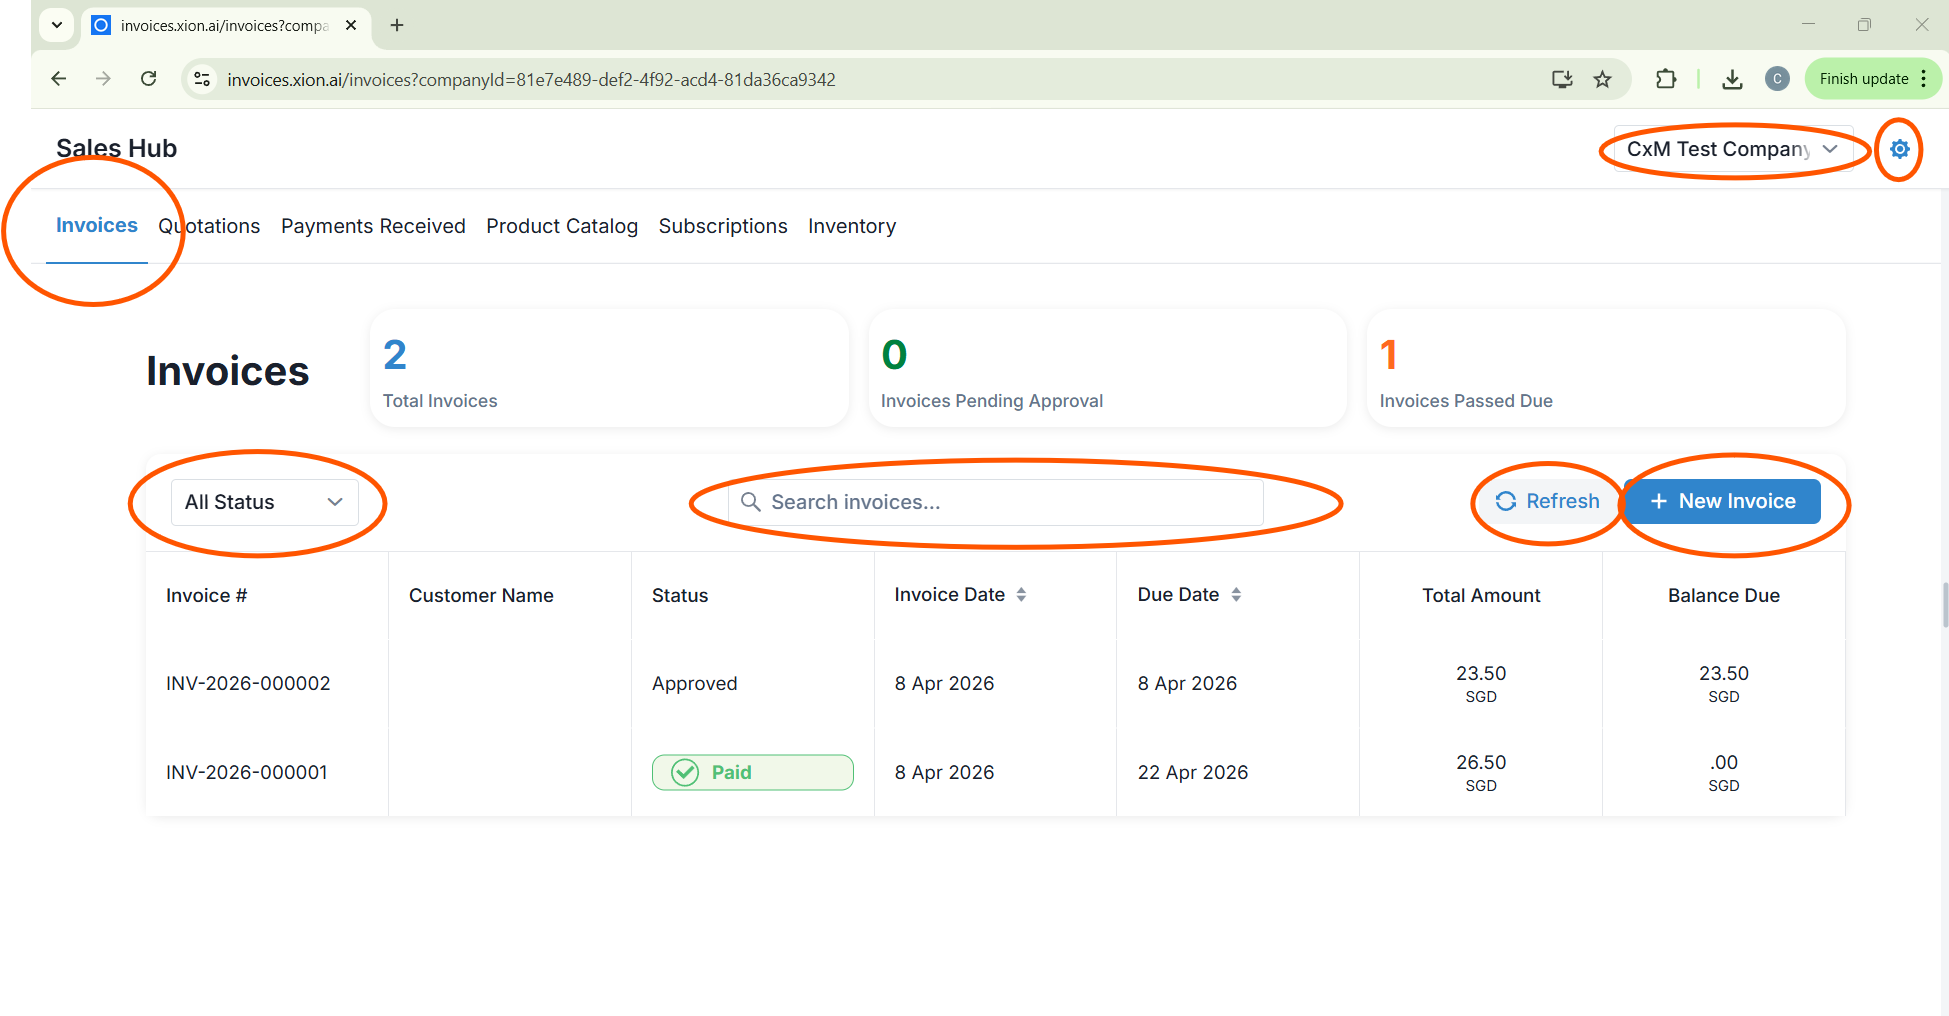Refresh the invoices list
Image resolution: width=1949 pixels, height=1016 pixels.
(1547, 501)
